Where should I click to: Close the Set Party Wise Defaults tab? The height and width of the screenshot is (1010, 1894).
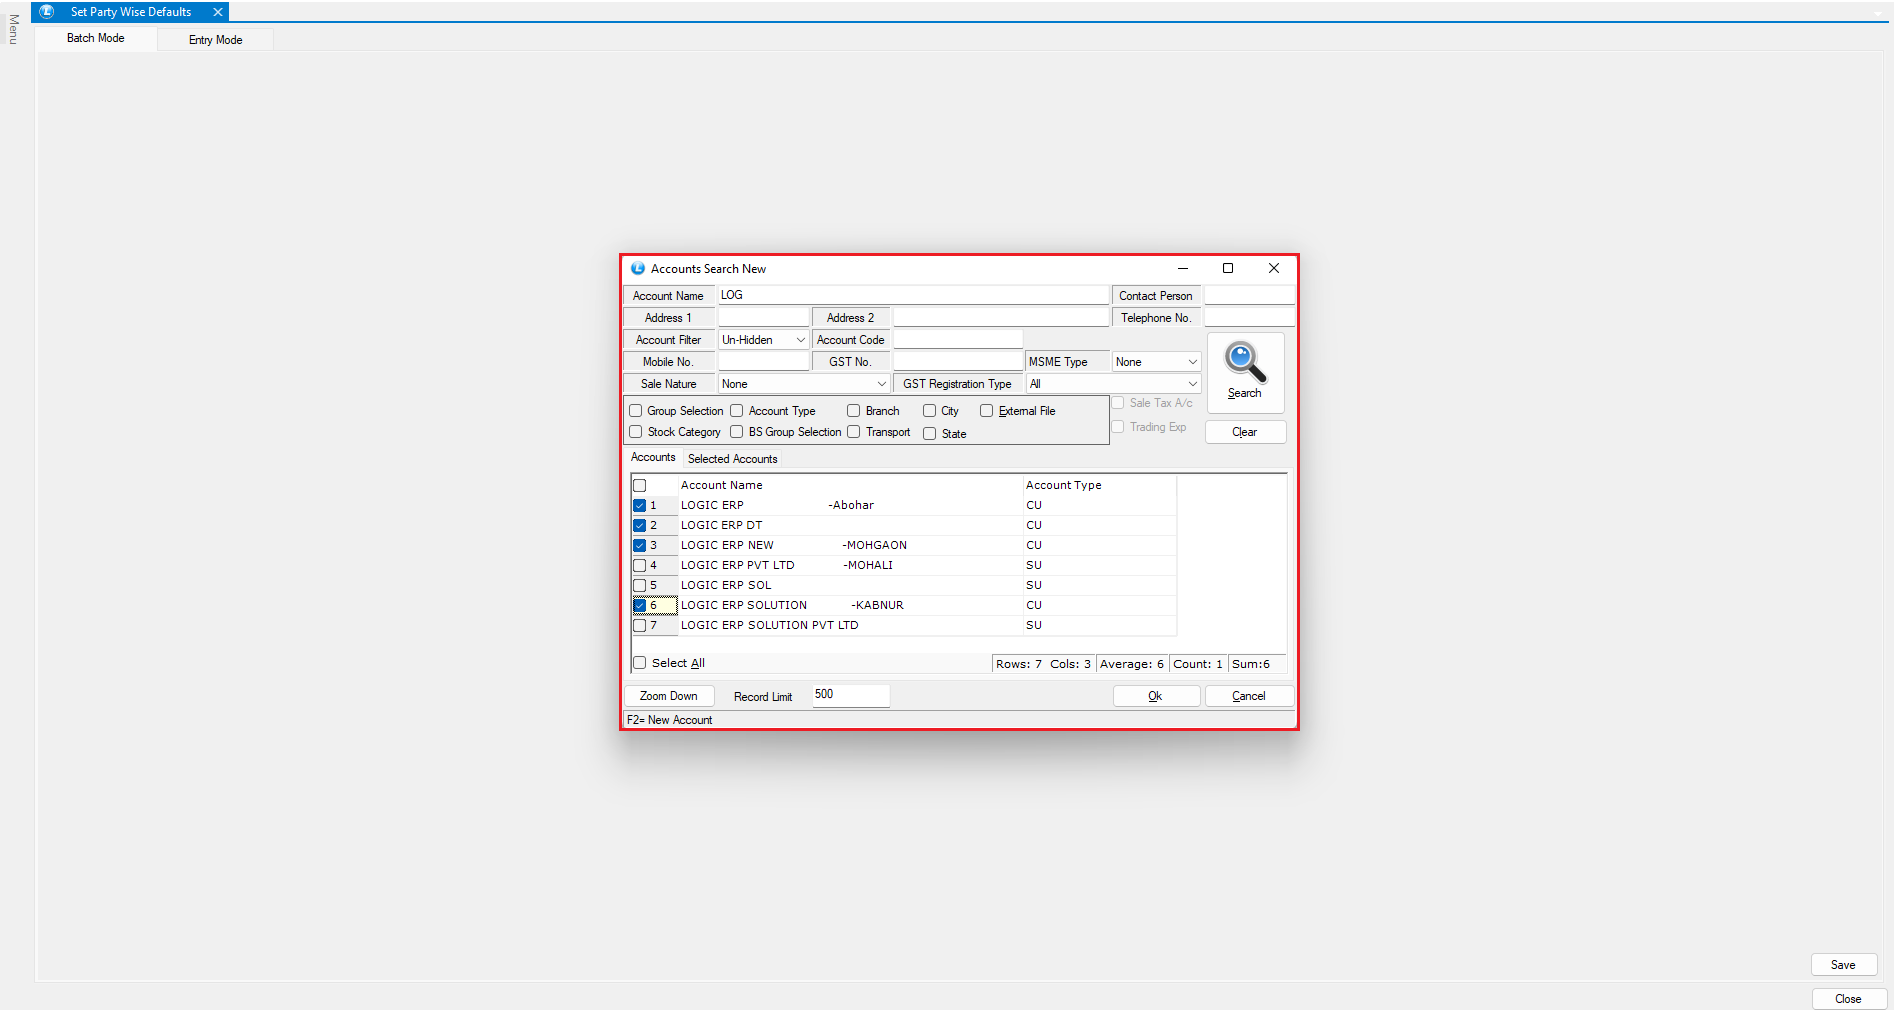[217, 12]
